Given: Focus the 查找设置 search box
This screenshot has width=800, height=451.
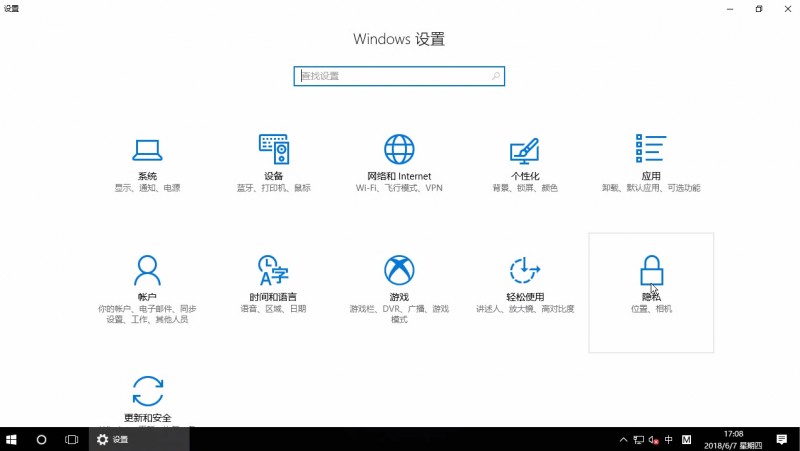Looking at the screenshot, I should tap(399, 76).
